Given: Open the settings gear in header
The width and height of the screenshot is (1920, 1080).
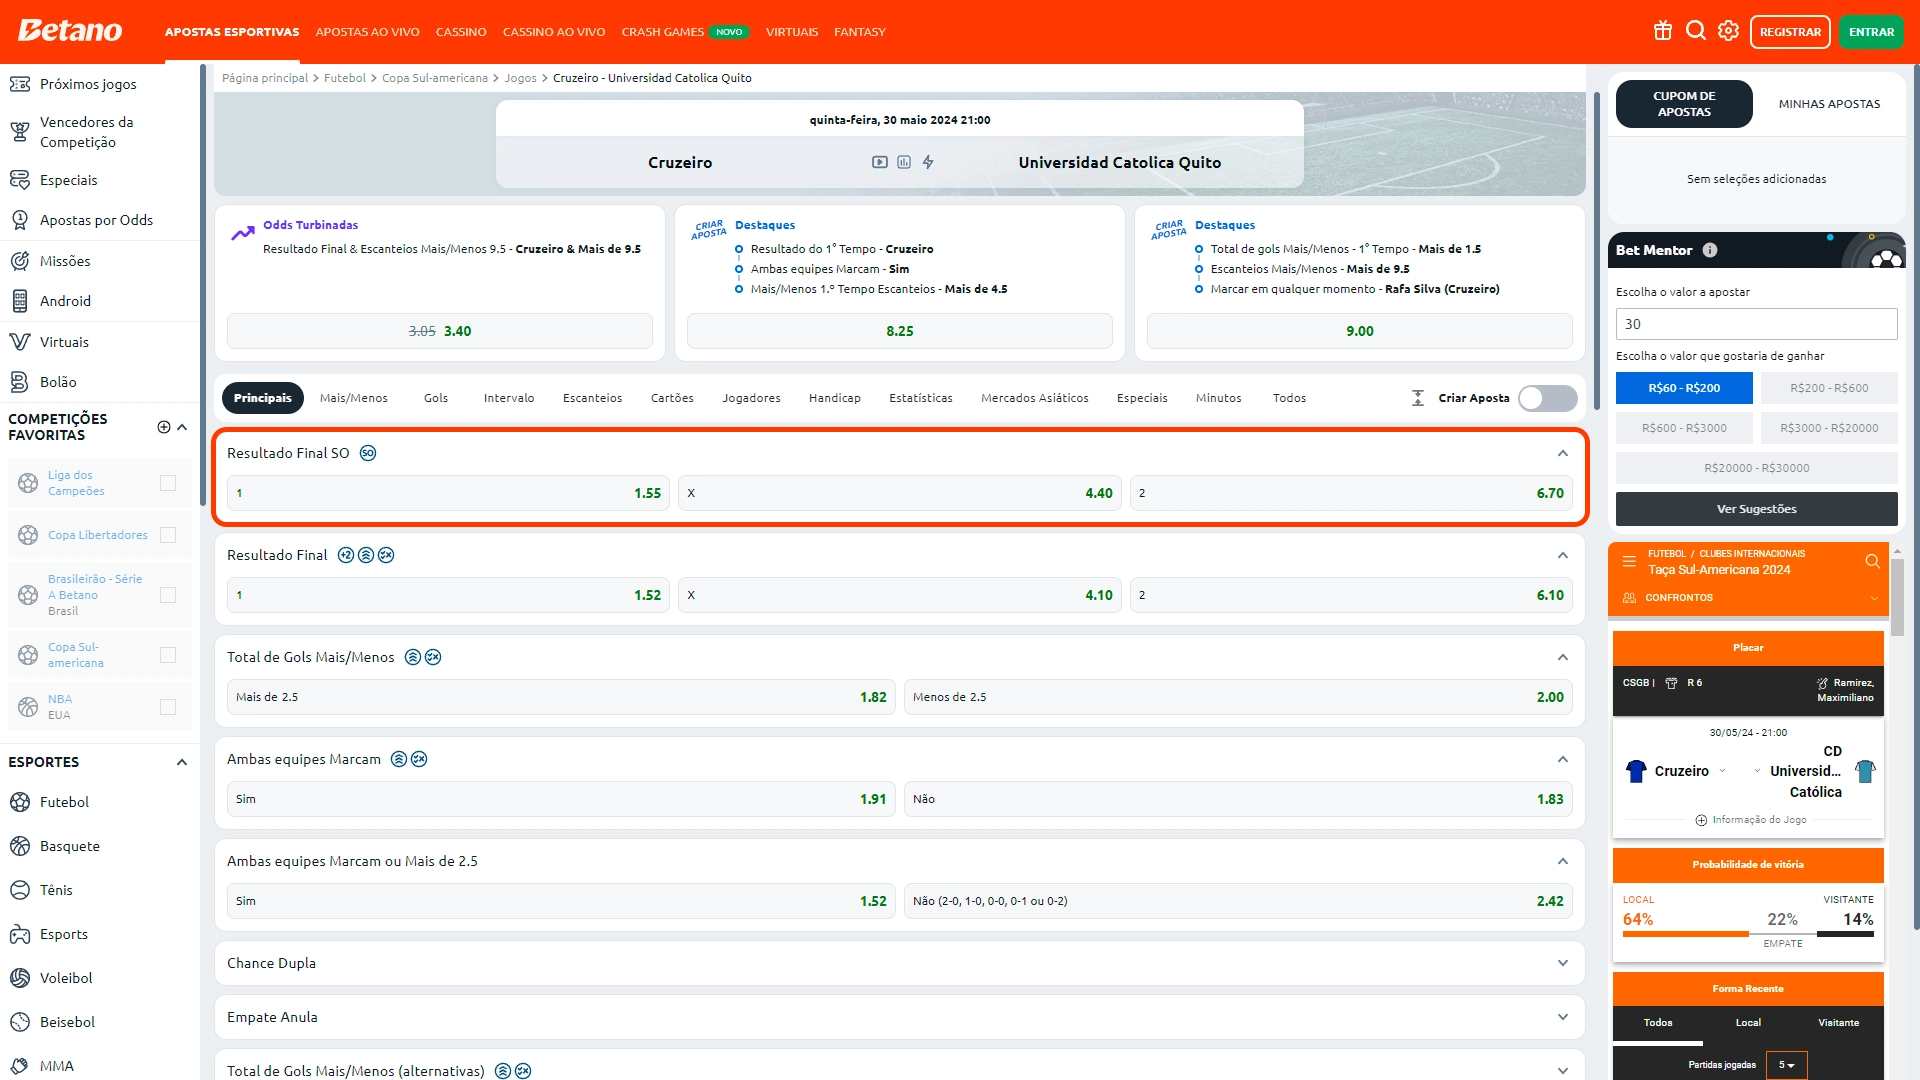Looking at the screenshot, I should [1729, 31].
